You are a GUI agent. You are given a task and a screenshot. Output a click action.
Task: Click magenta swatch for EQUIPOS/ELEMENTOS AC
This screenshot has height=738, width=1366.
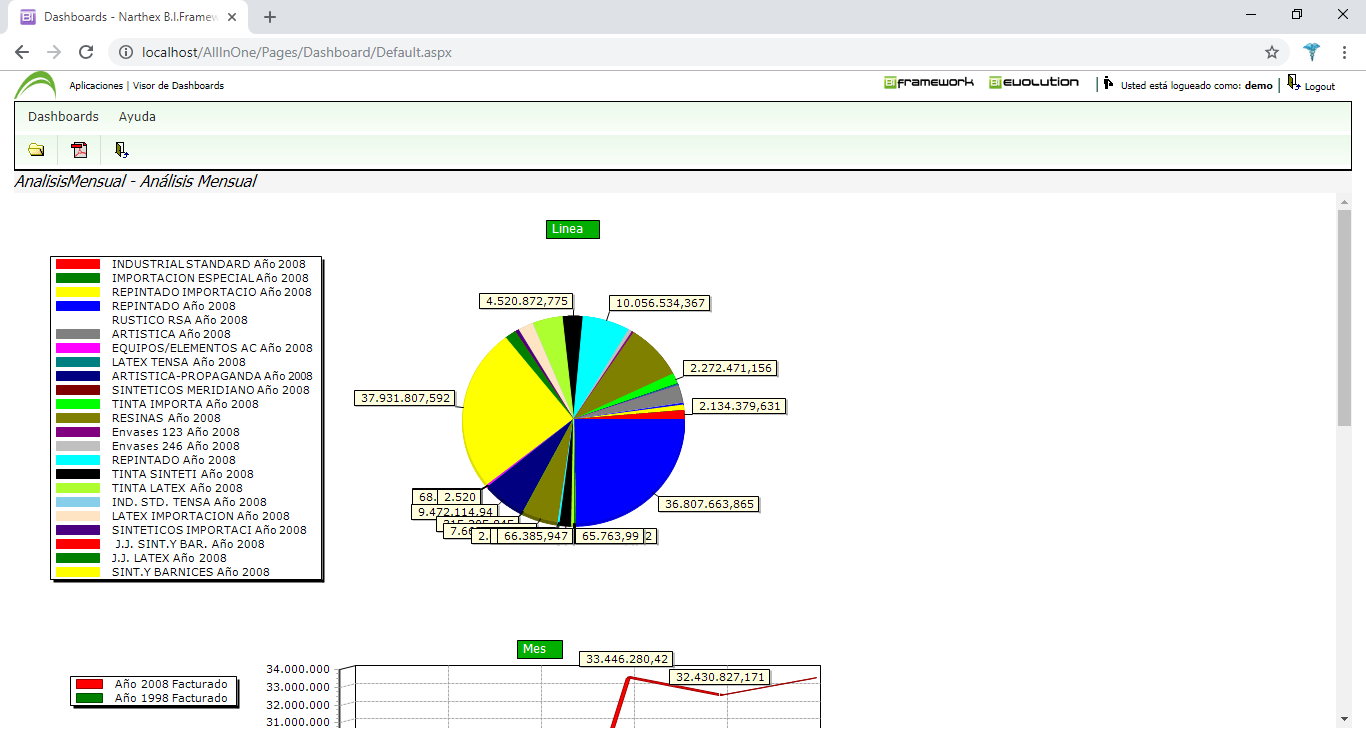pyautogui.click(x=78, y=348)
